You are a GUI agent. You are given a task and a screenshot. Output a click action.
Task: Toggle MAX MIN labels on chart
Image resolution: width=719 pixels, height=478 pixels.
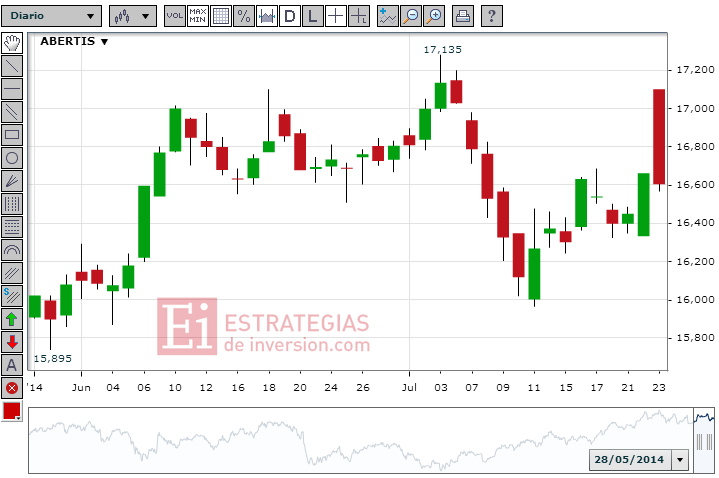(x=198, y=16)
